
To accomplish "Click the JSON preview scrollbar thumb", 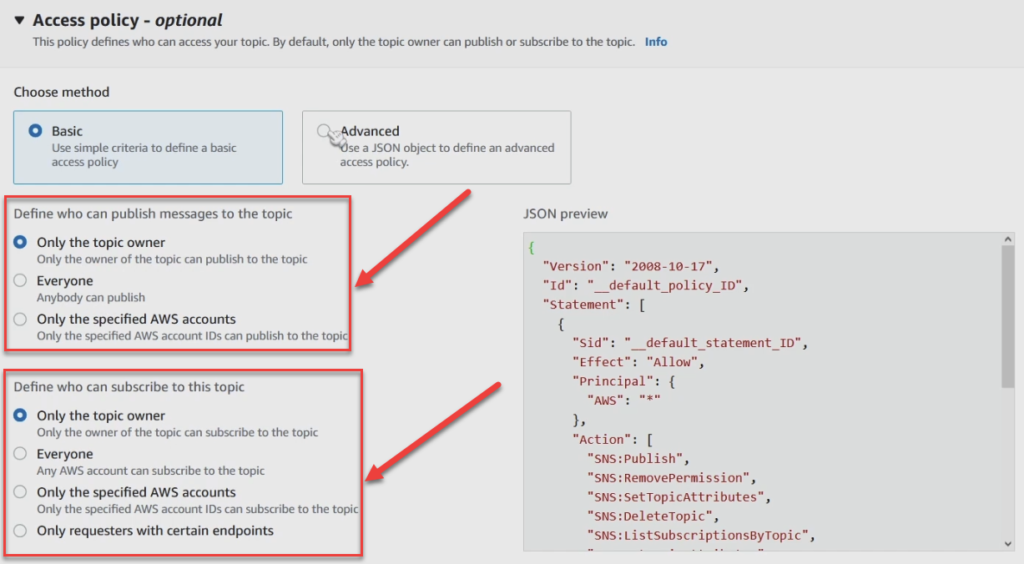I will [1007, 315].
